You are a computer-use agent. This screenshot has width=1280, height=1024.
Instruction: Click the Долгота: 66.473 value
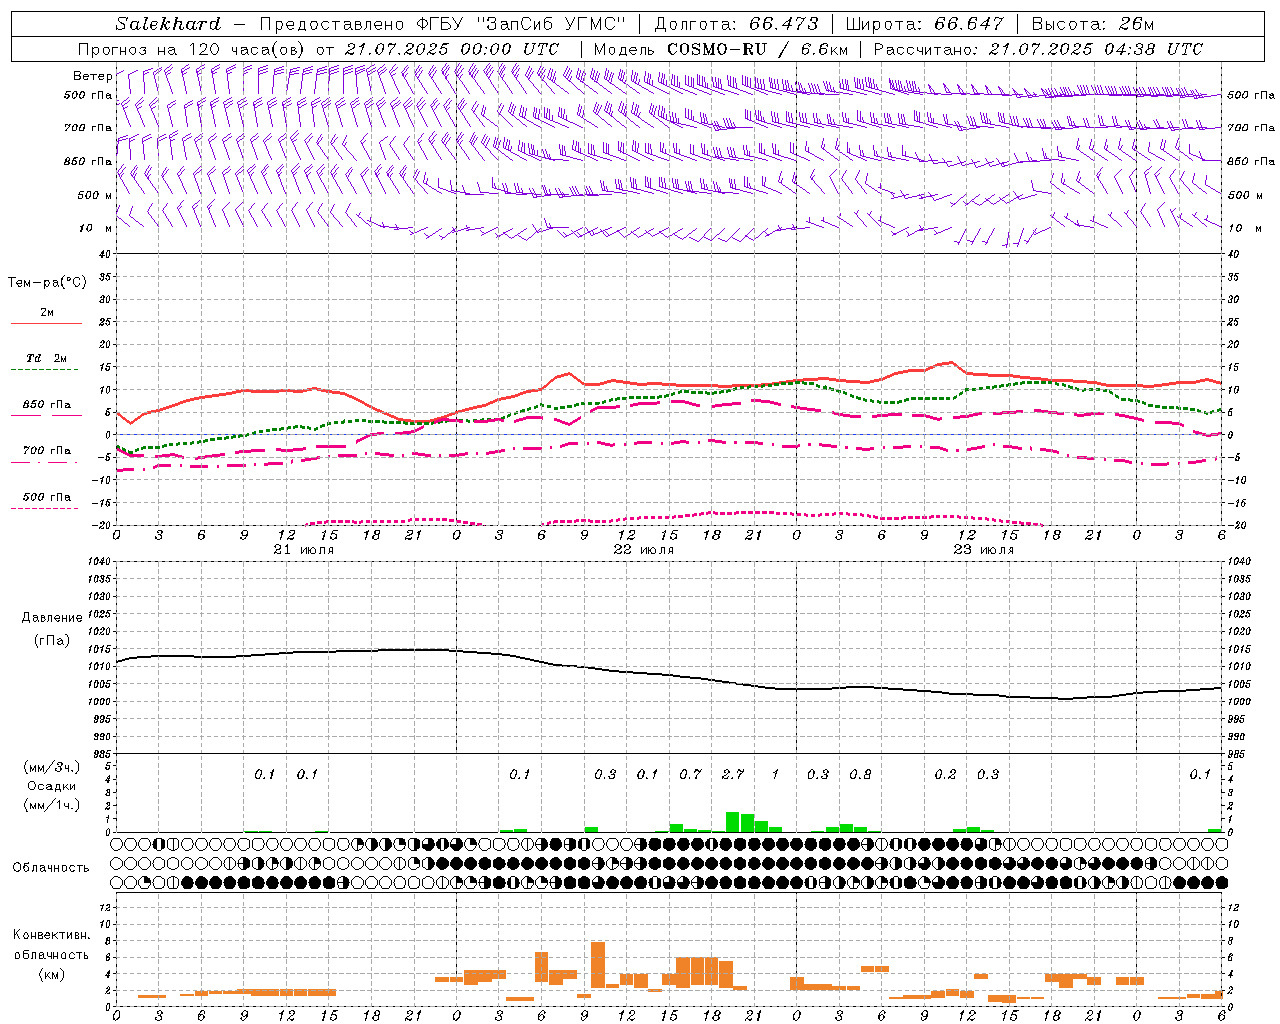pos(736,24)
